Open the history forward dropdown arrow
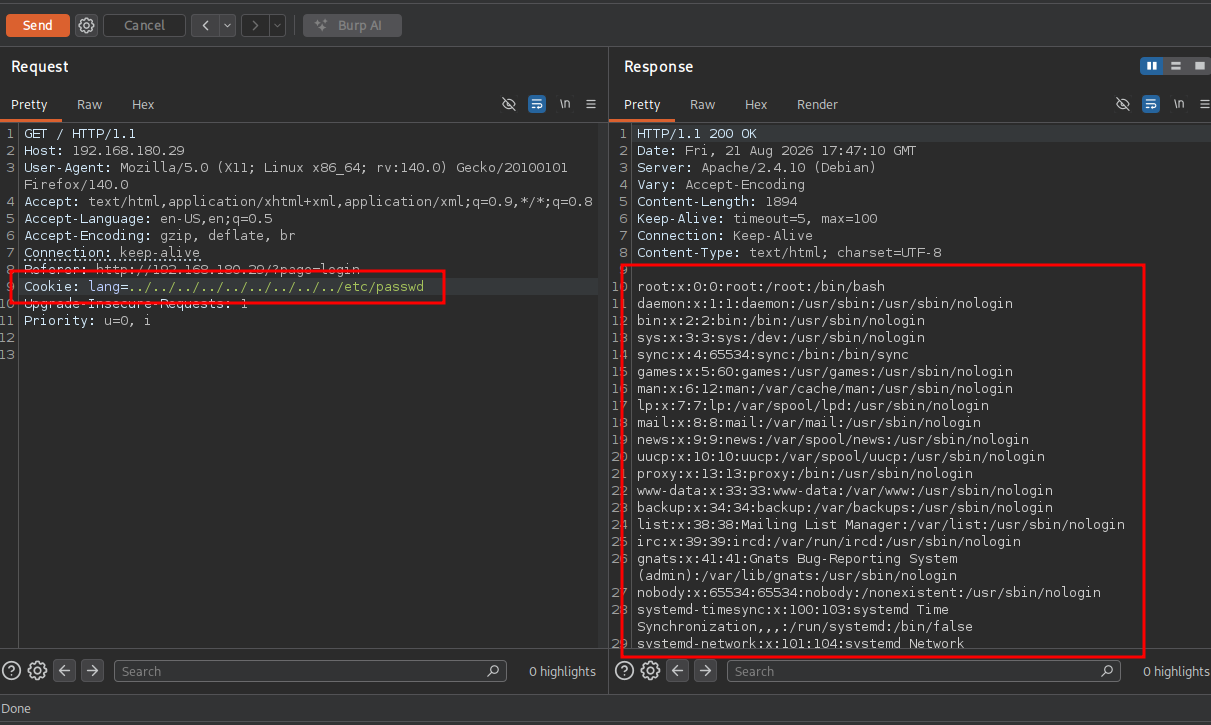Screen dimensions: 1211x725 (277, 25)
